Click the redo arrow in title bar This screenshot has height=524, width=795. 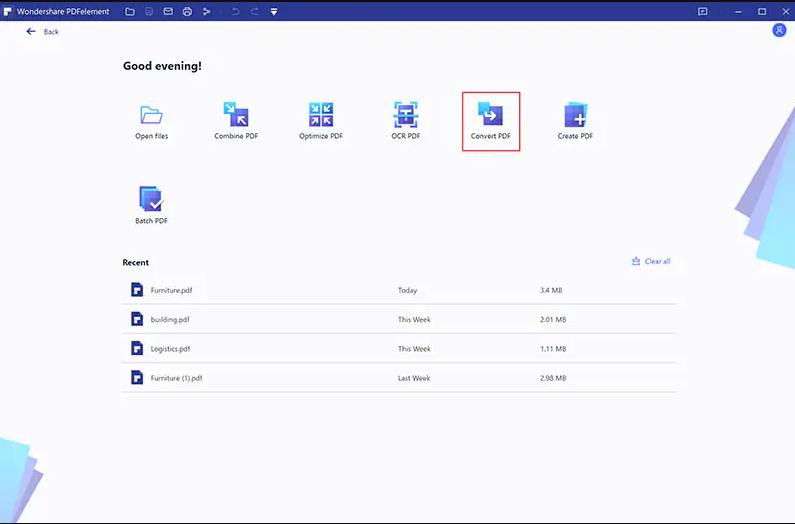tap(255, 11)
